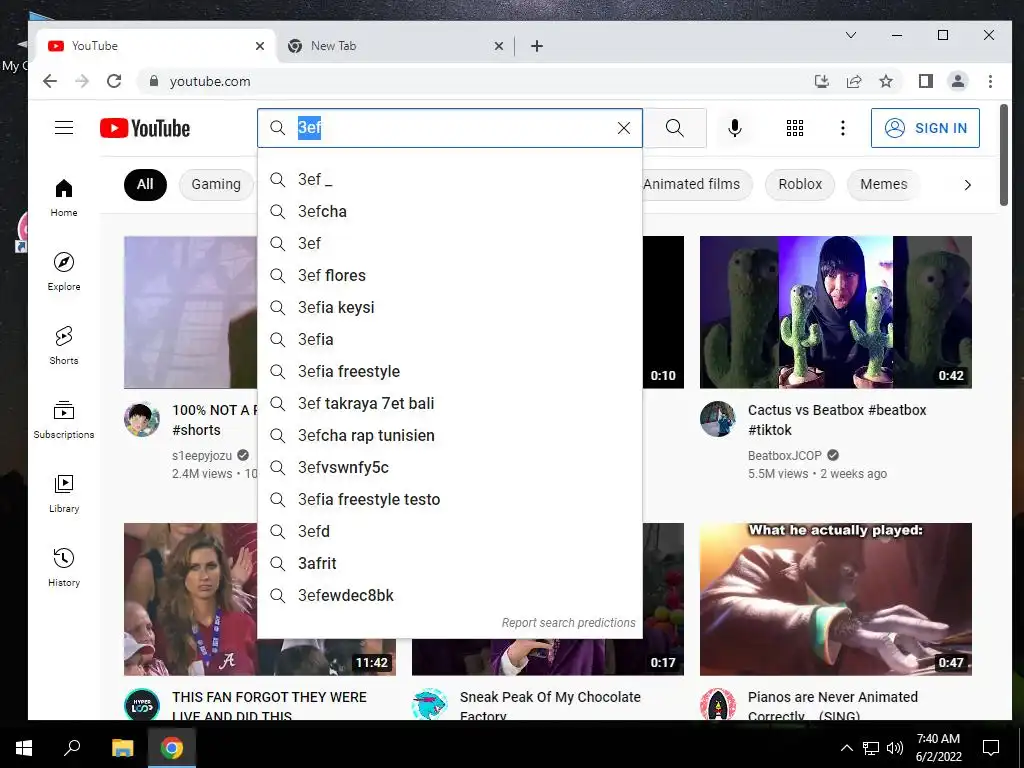This screenshot has width=1024, height=768.
Task: Open Chrome tab search chevron
Action: 850,35
